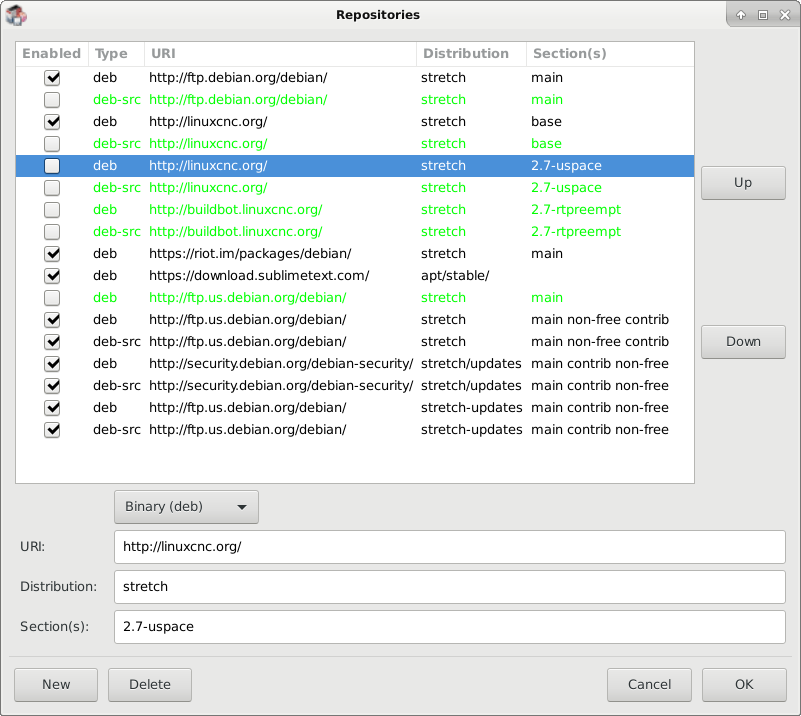Click the green http://ftp.us.debian.org/debian/ URI
The image size is (801, 716).
248,298
